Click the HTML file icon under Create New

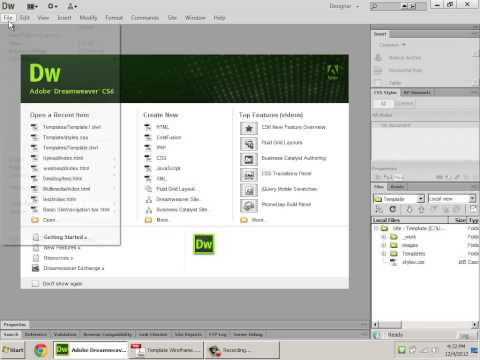point(148,127)
